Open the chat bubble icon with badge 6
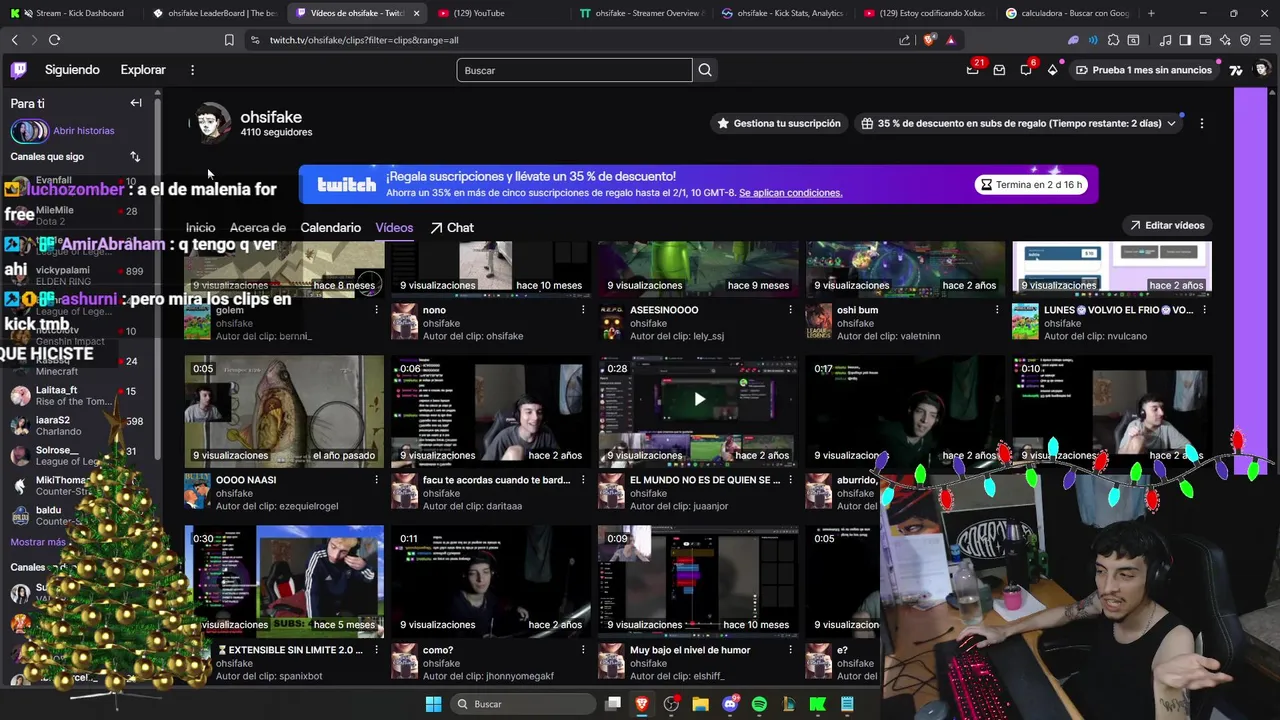This screenshot has width=1280, height=720. (x=1026, y=70)
